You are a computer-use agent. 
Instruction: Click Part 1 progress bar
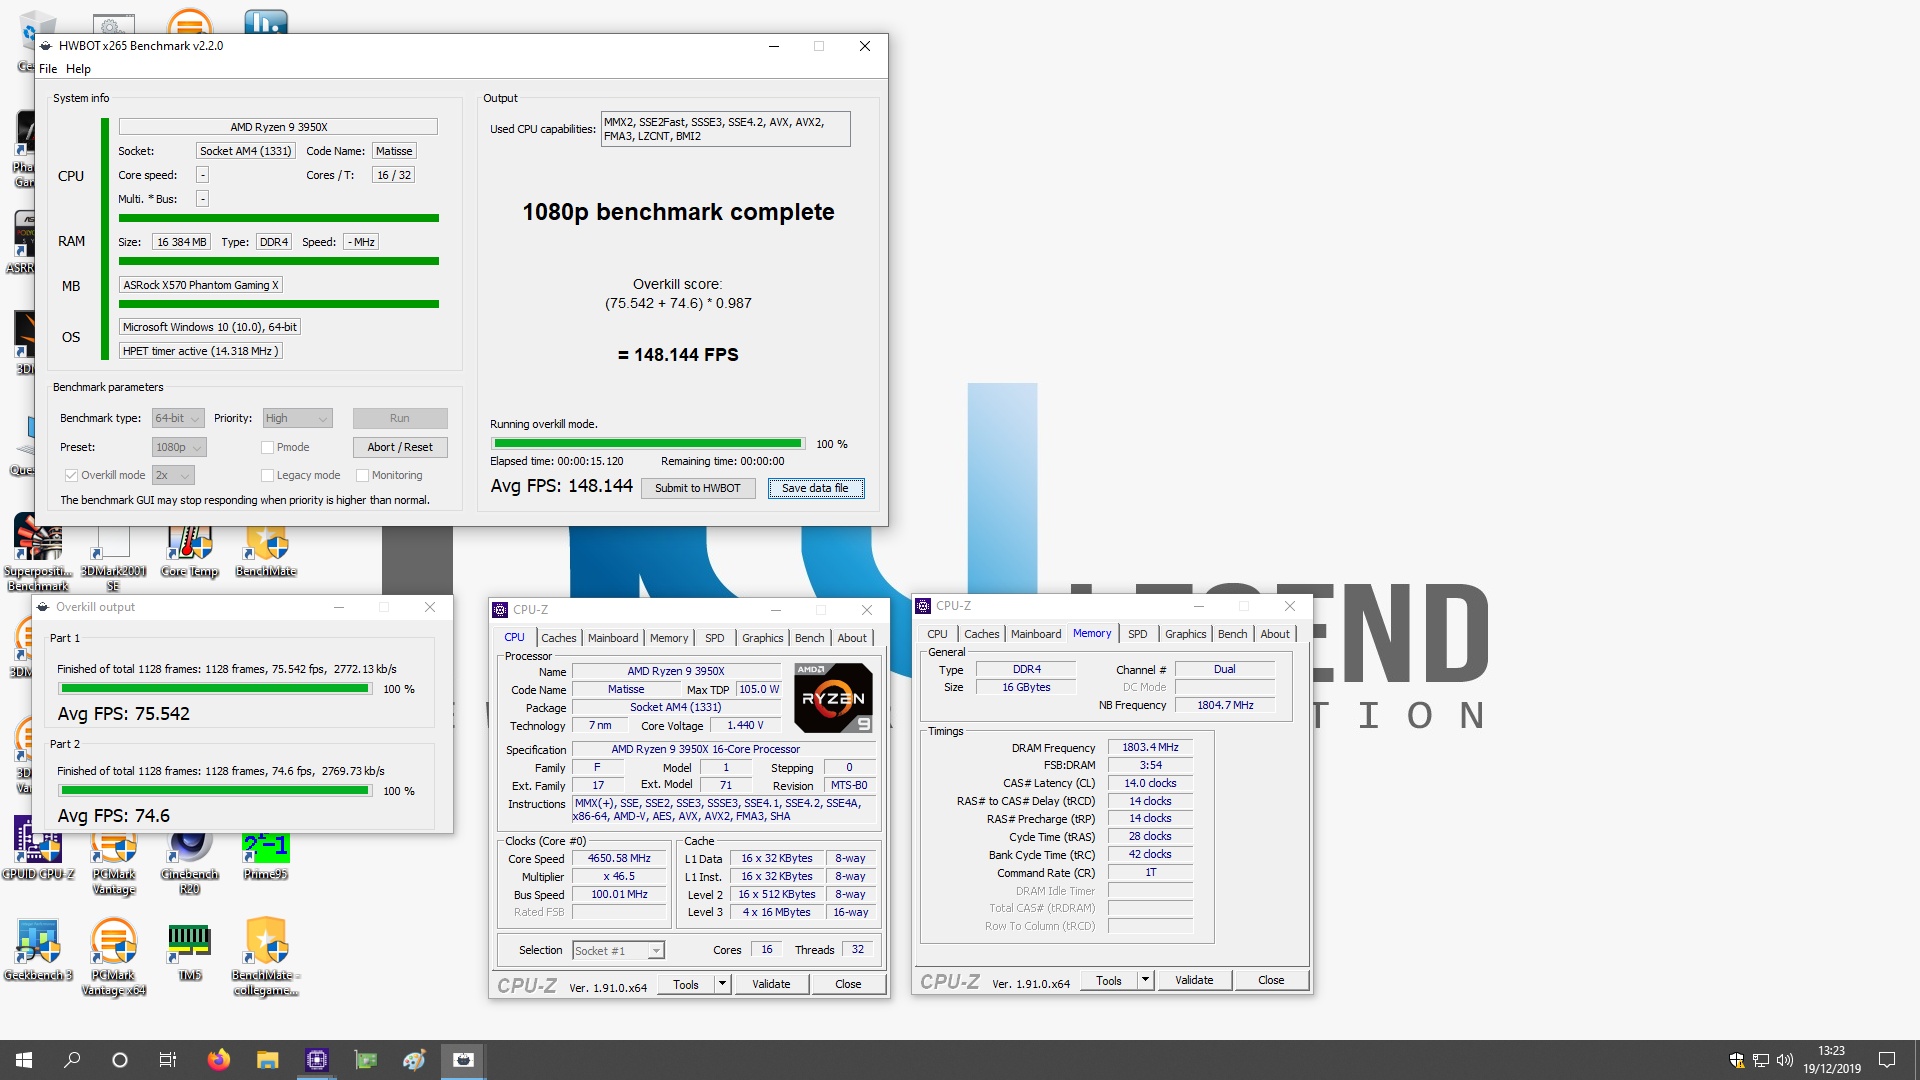(214, 688)
